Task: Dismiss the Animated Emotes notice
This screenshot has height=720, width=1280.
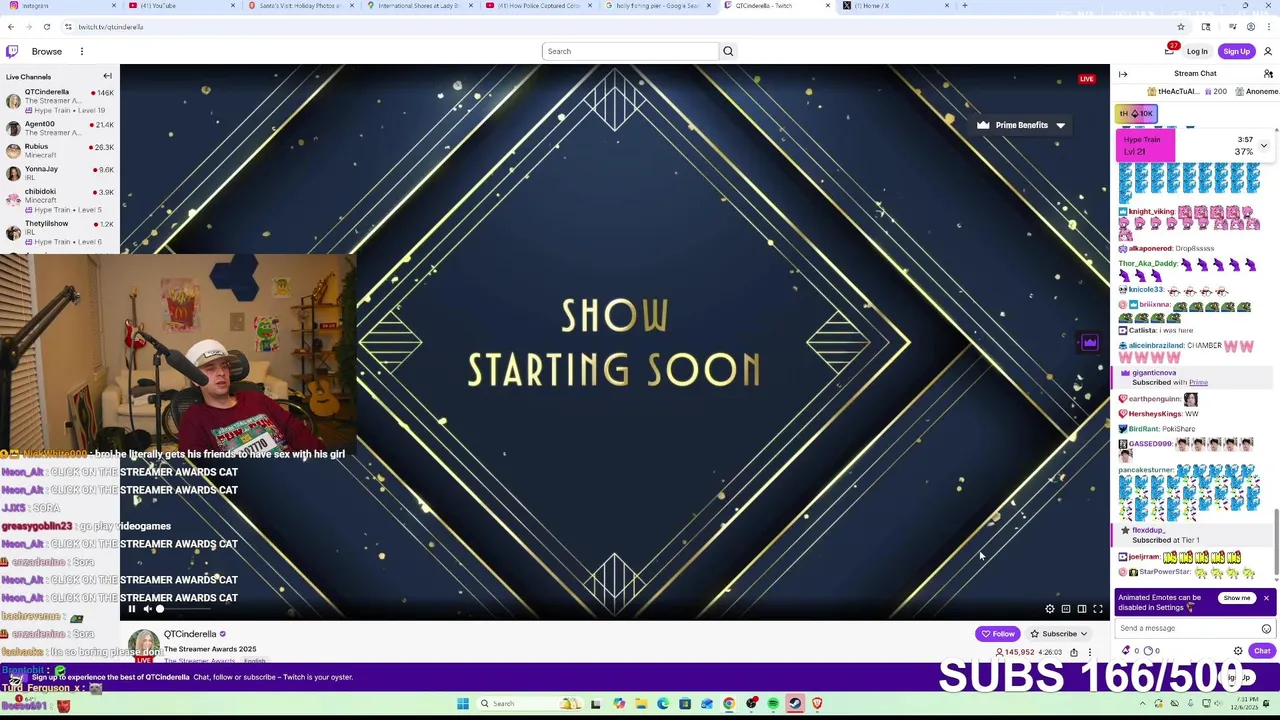Action: tap(1266, 598)
